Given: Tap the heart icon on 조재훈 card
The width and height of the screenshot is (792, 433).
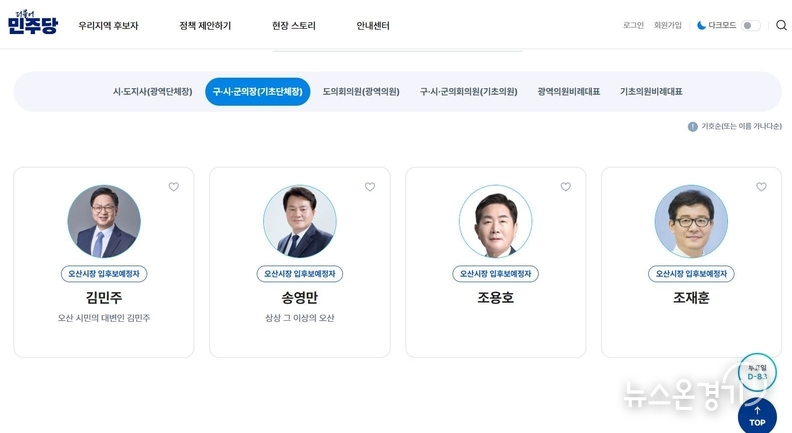Looking at the screenshot, I should [761, 187].
